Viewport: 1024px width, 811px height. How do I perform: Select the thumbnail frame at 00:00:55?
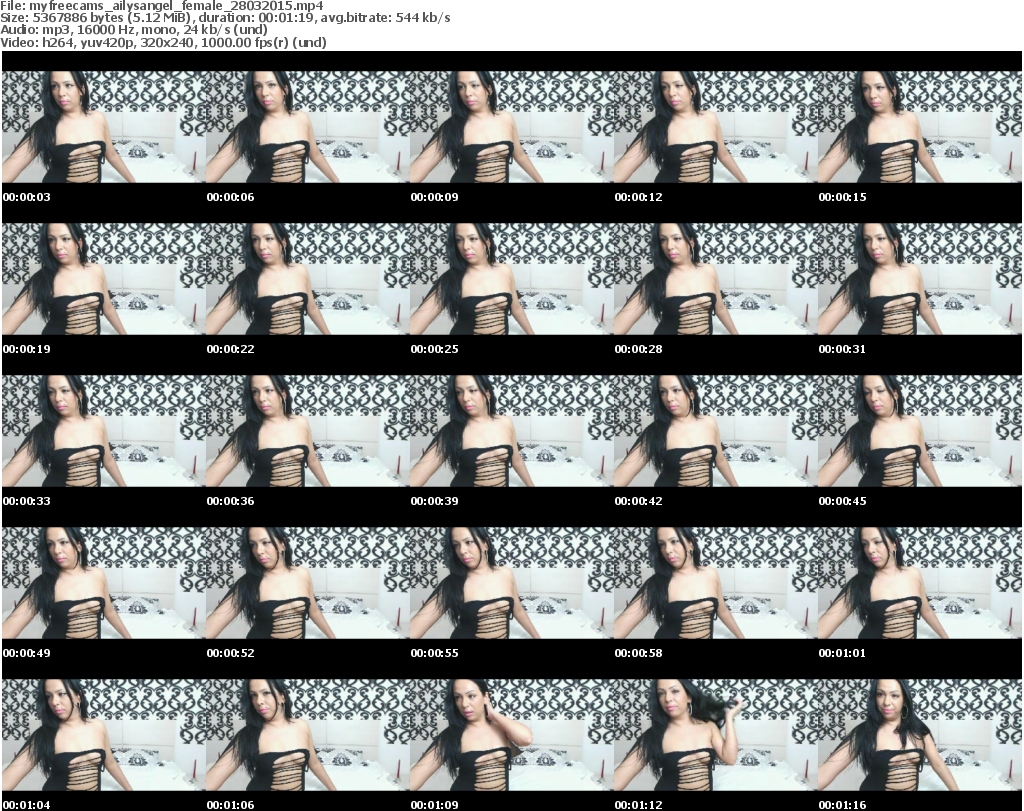pyautogui.click(x=512, y=583)
